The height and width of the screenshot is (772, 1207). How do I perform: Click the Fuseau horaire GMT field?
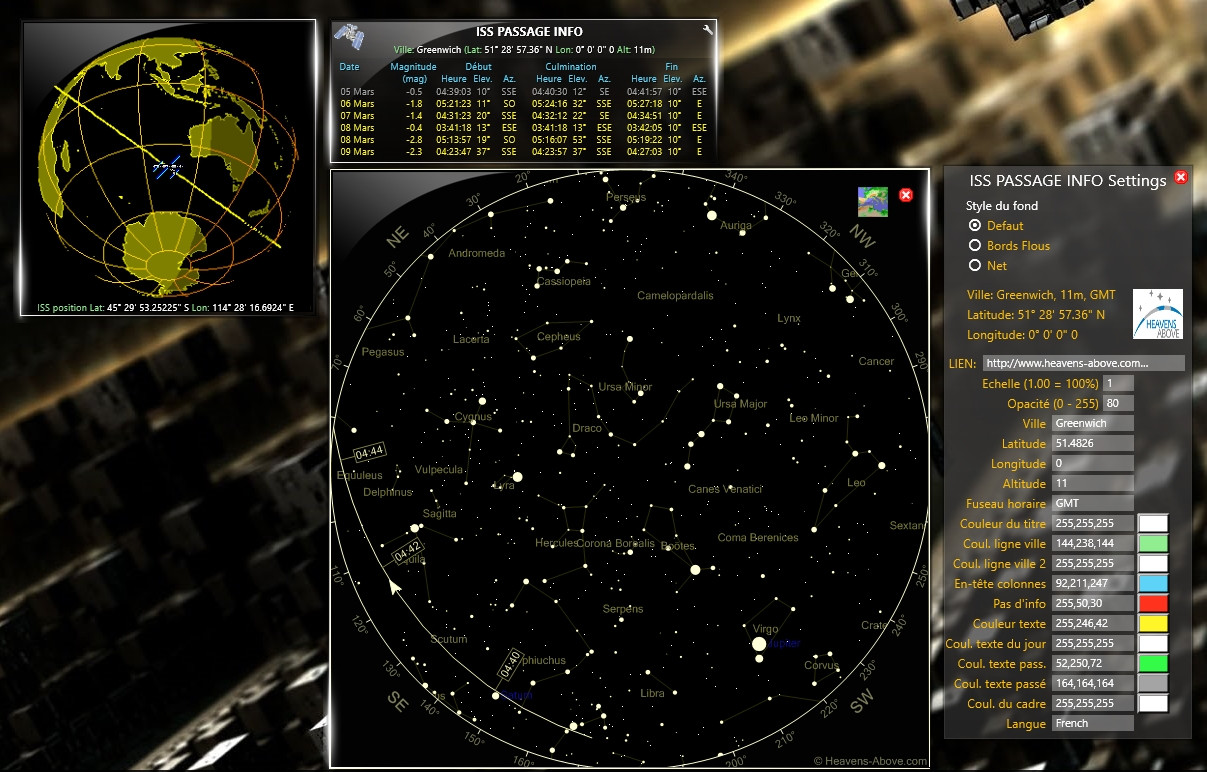coord(1093,503)
